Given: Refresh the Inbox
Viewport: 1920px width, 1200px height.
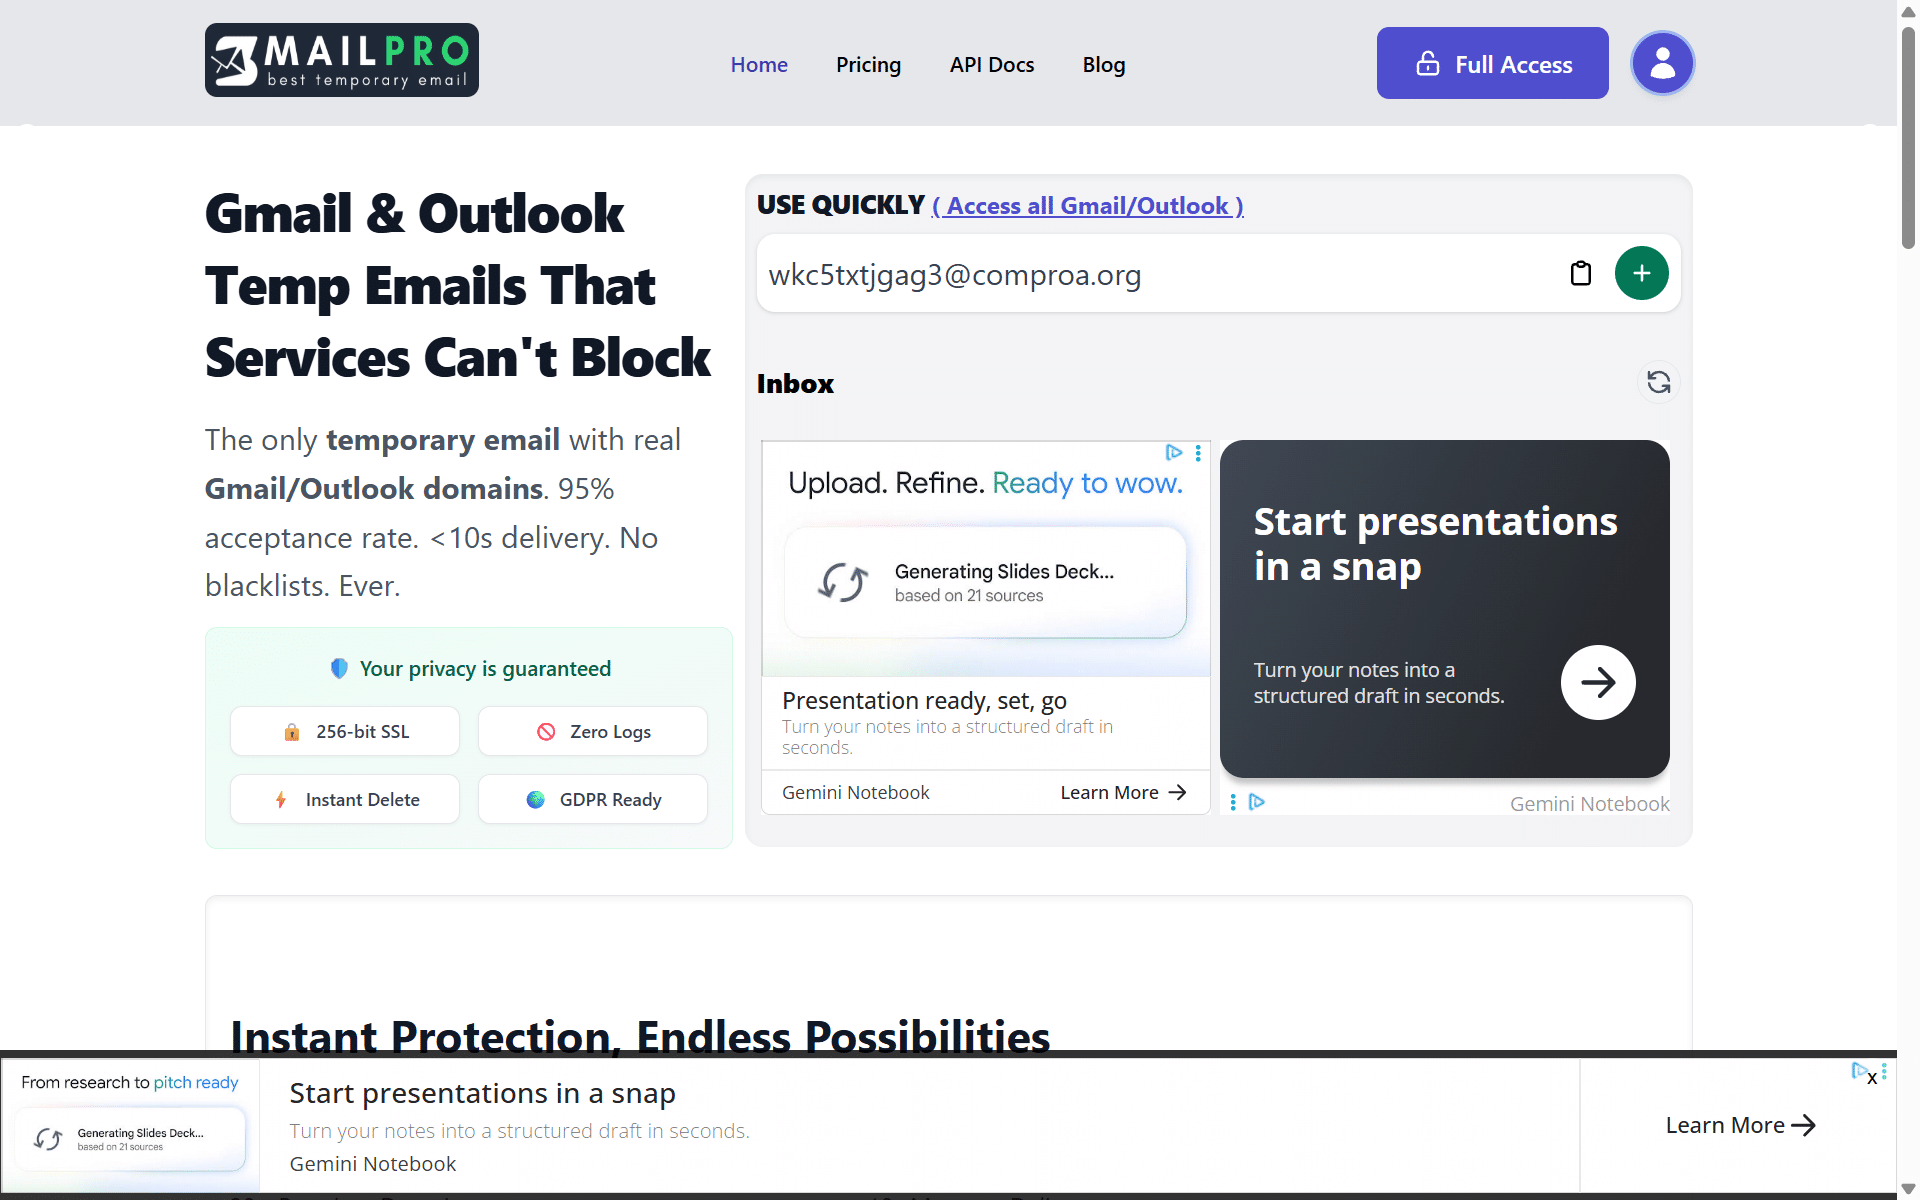Looking at the screenshot, I should [x=1658, y=382].
